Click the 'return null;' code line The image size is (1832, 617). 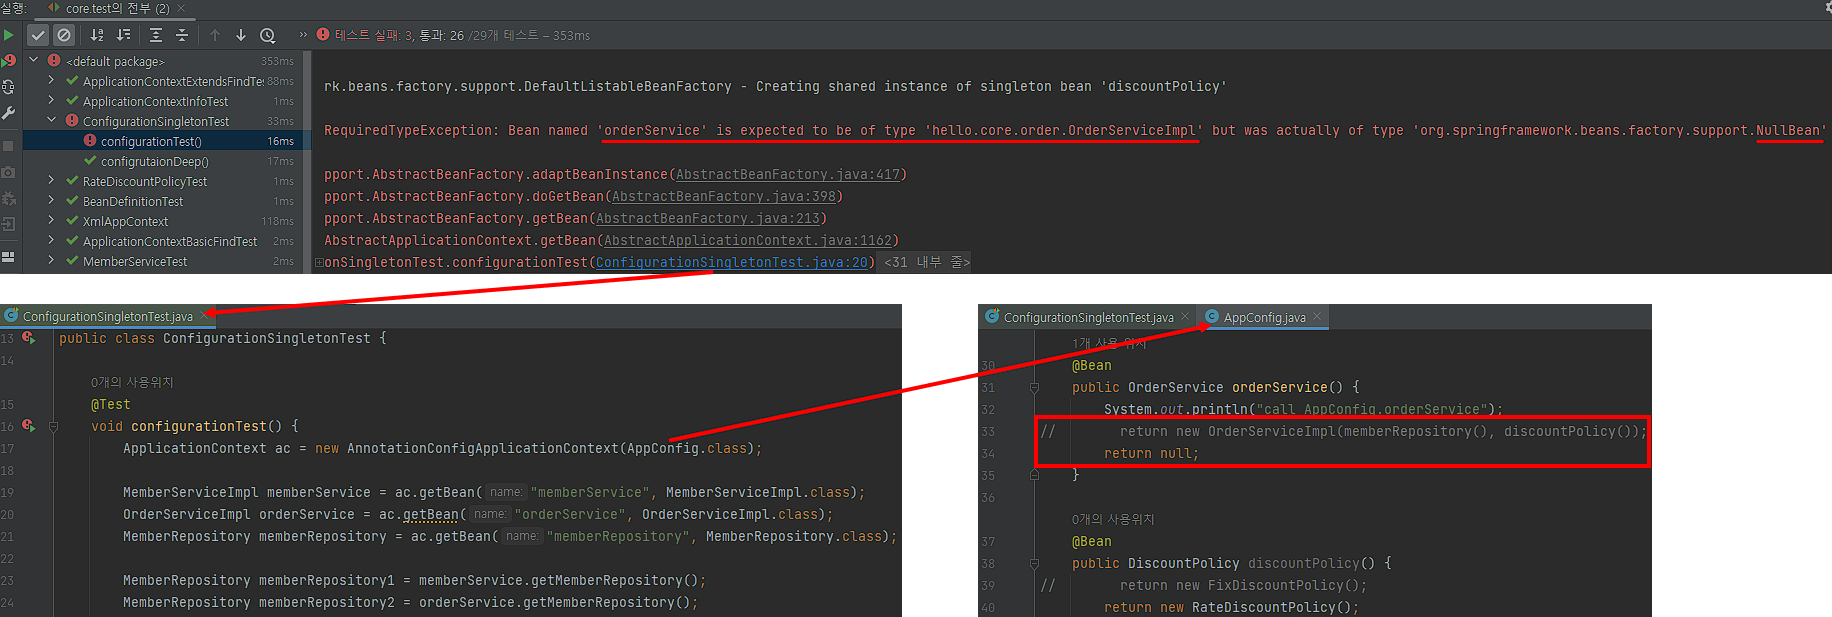[1151, 453]
